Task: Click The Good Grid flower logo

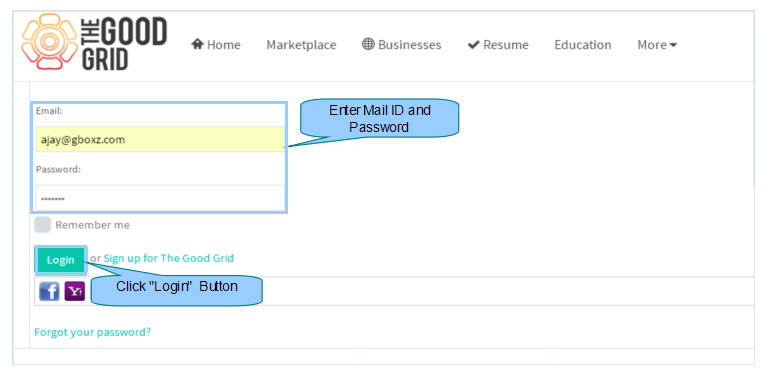Action: click(49, 42)
